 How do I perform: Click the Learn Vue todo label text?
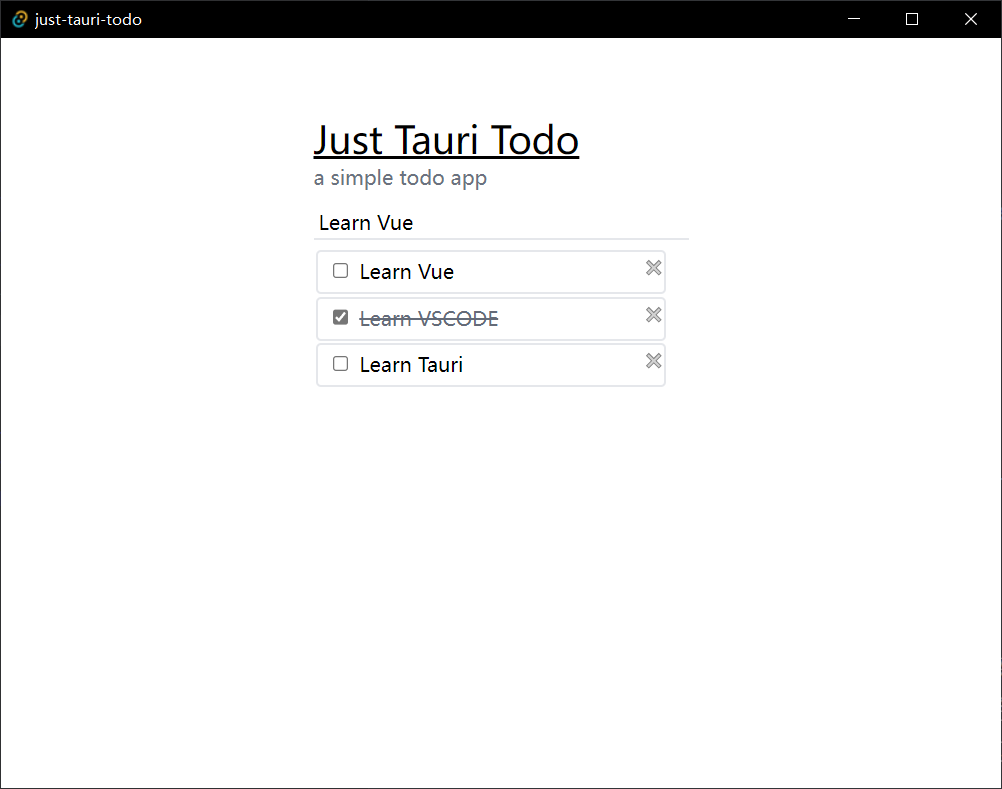point(407,271)
